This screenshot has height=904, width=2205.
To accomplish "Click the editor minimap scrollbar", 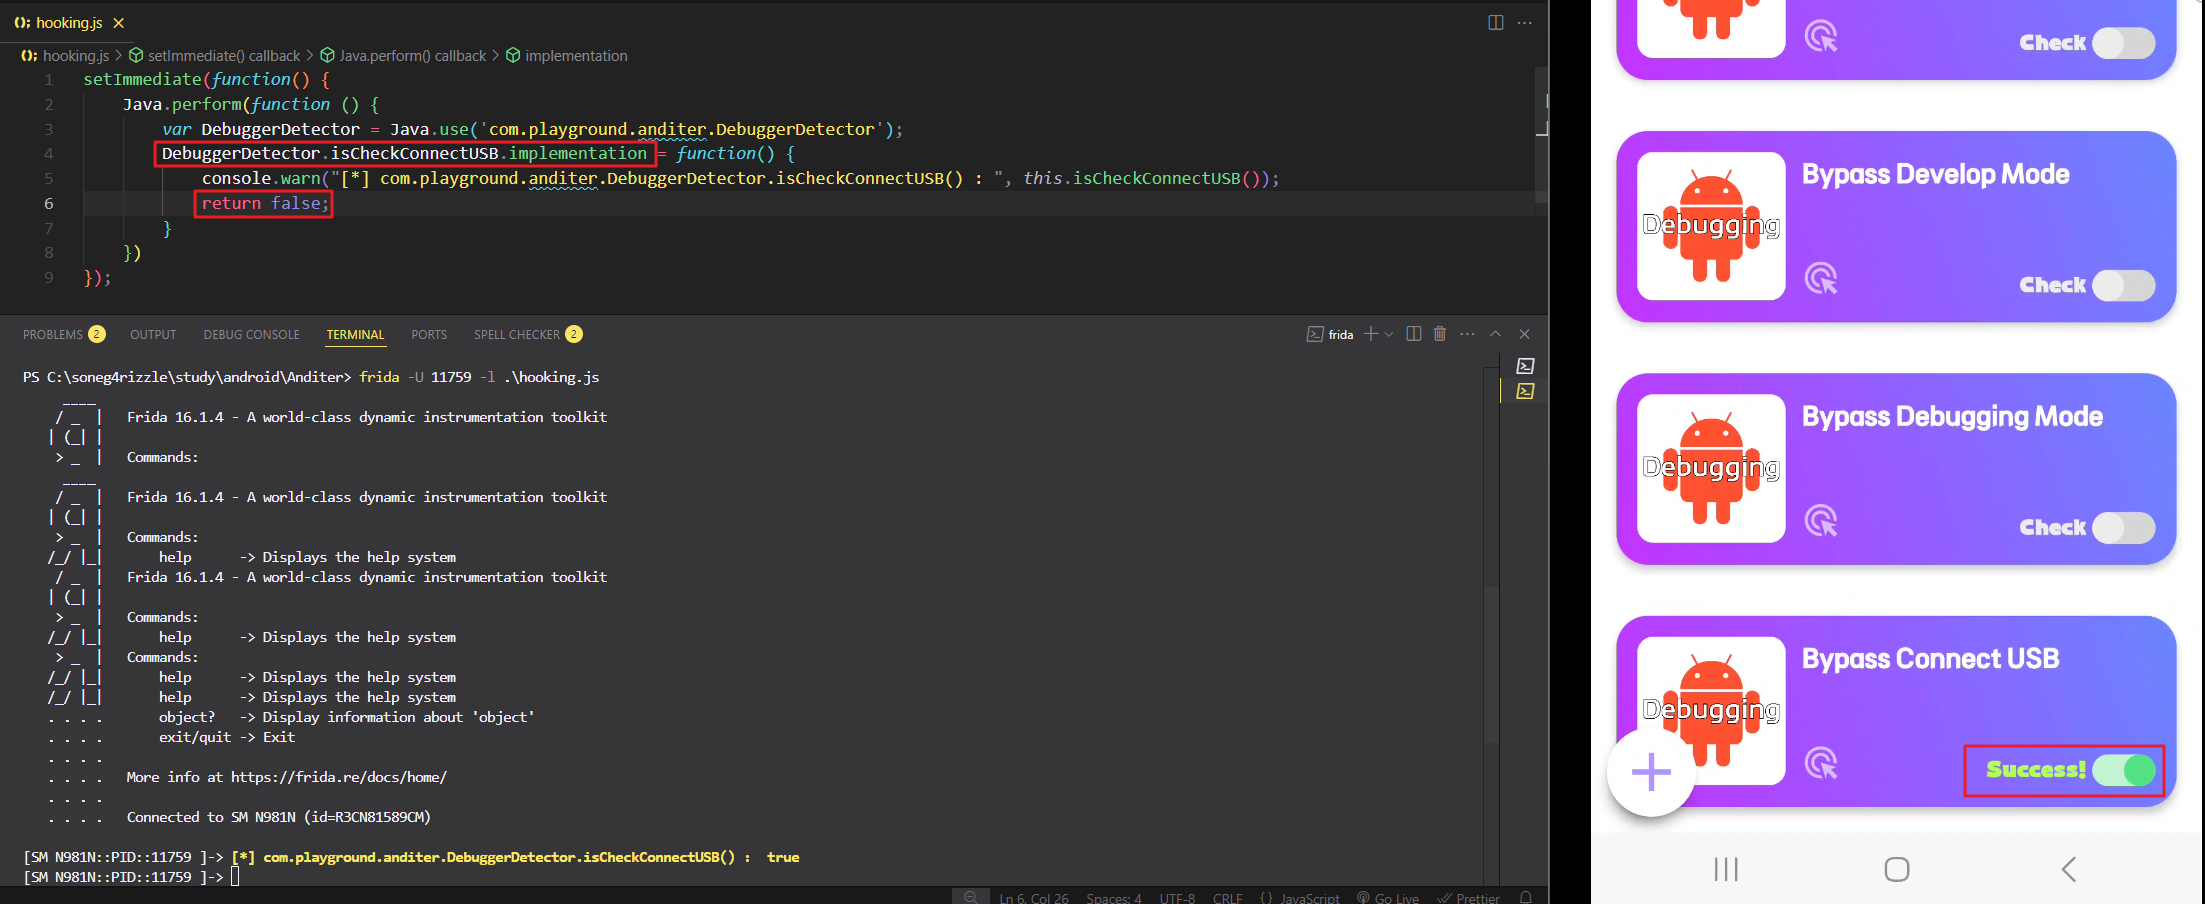I will coord(1542,135).
